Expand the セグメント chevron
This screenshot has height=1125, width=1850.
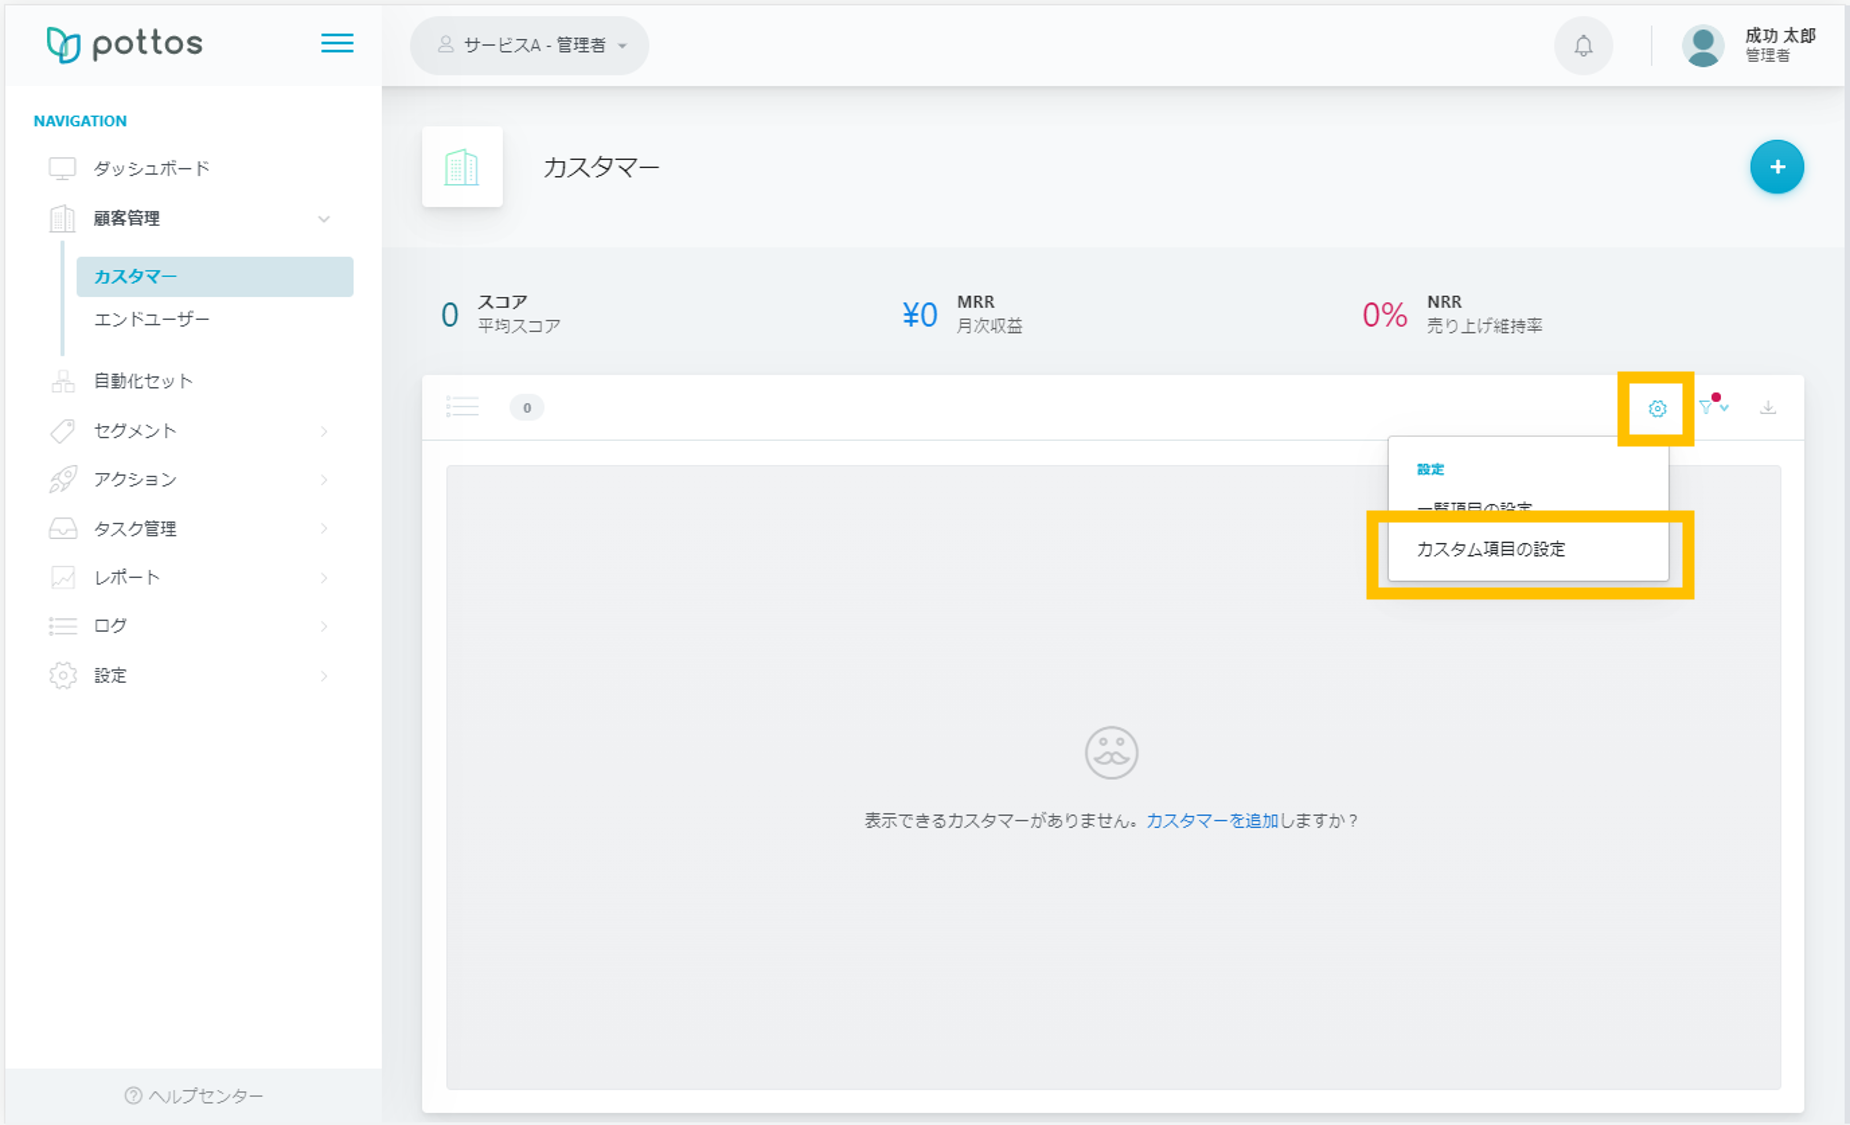point(324,431)
